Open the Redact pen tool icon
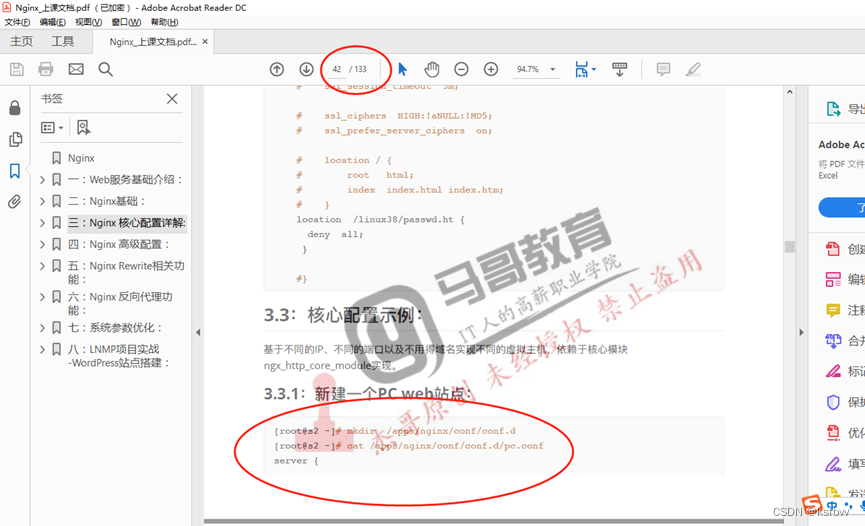 point(832,371)
